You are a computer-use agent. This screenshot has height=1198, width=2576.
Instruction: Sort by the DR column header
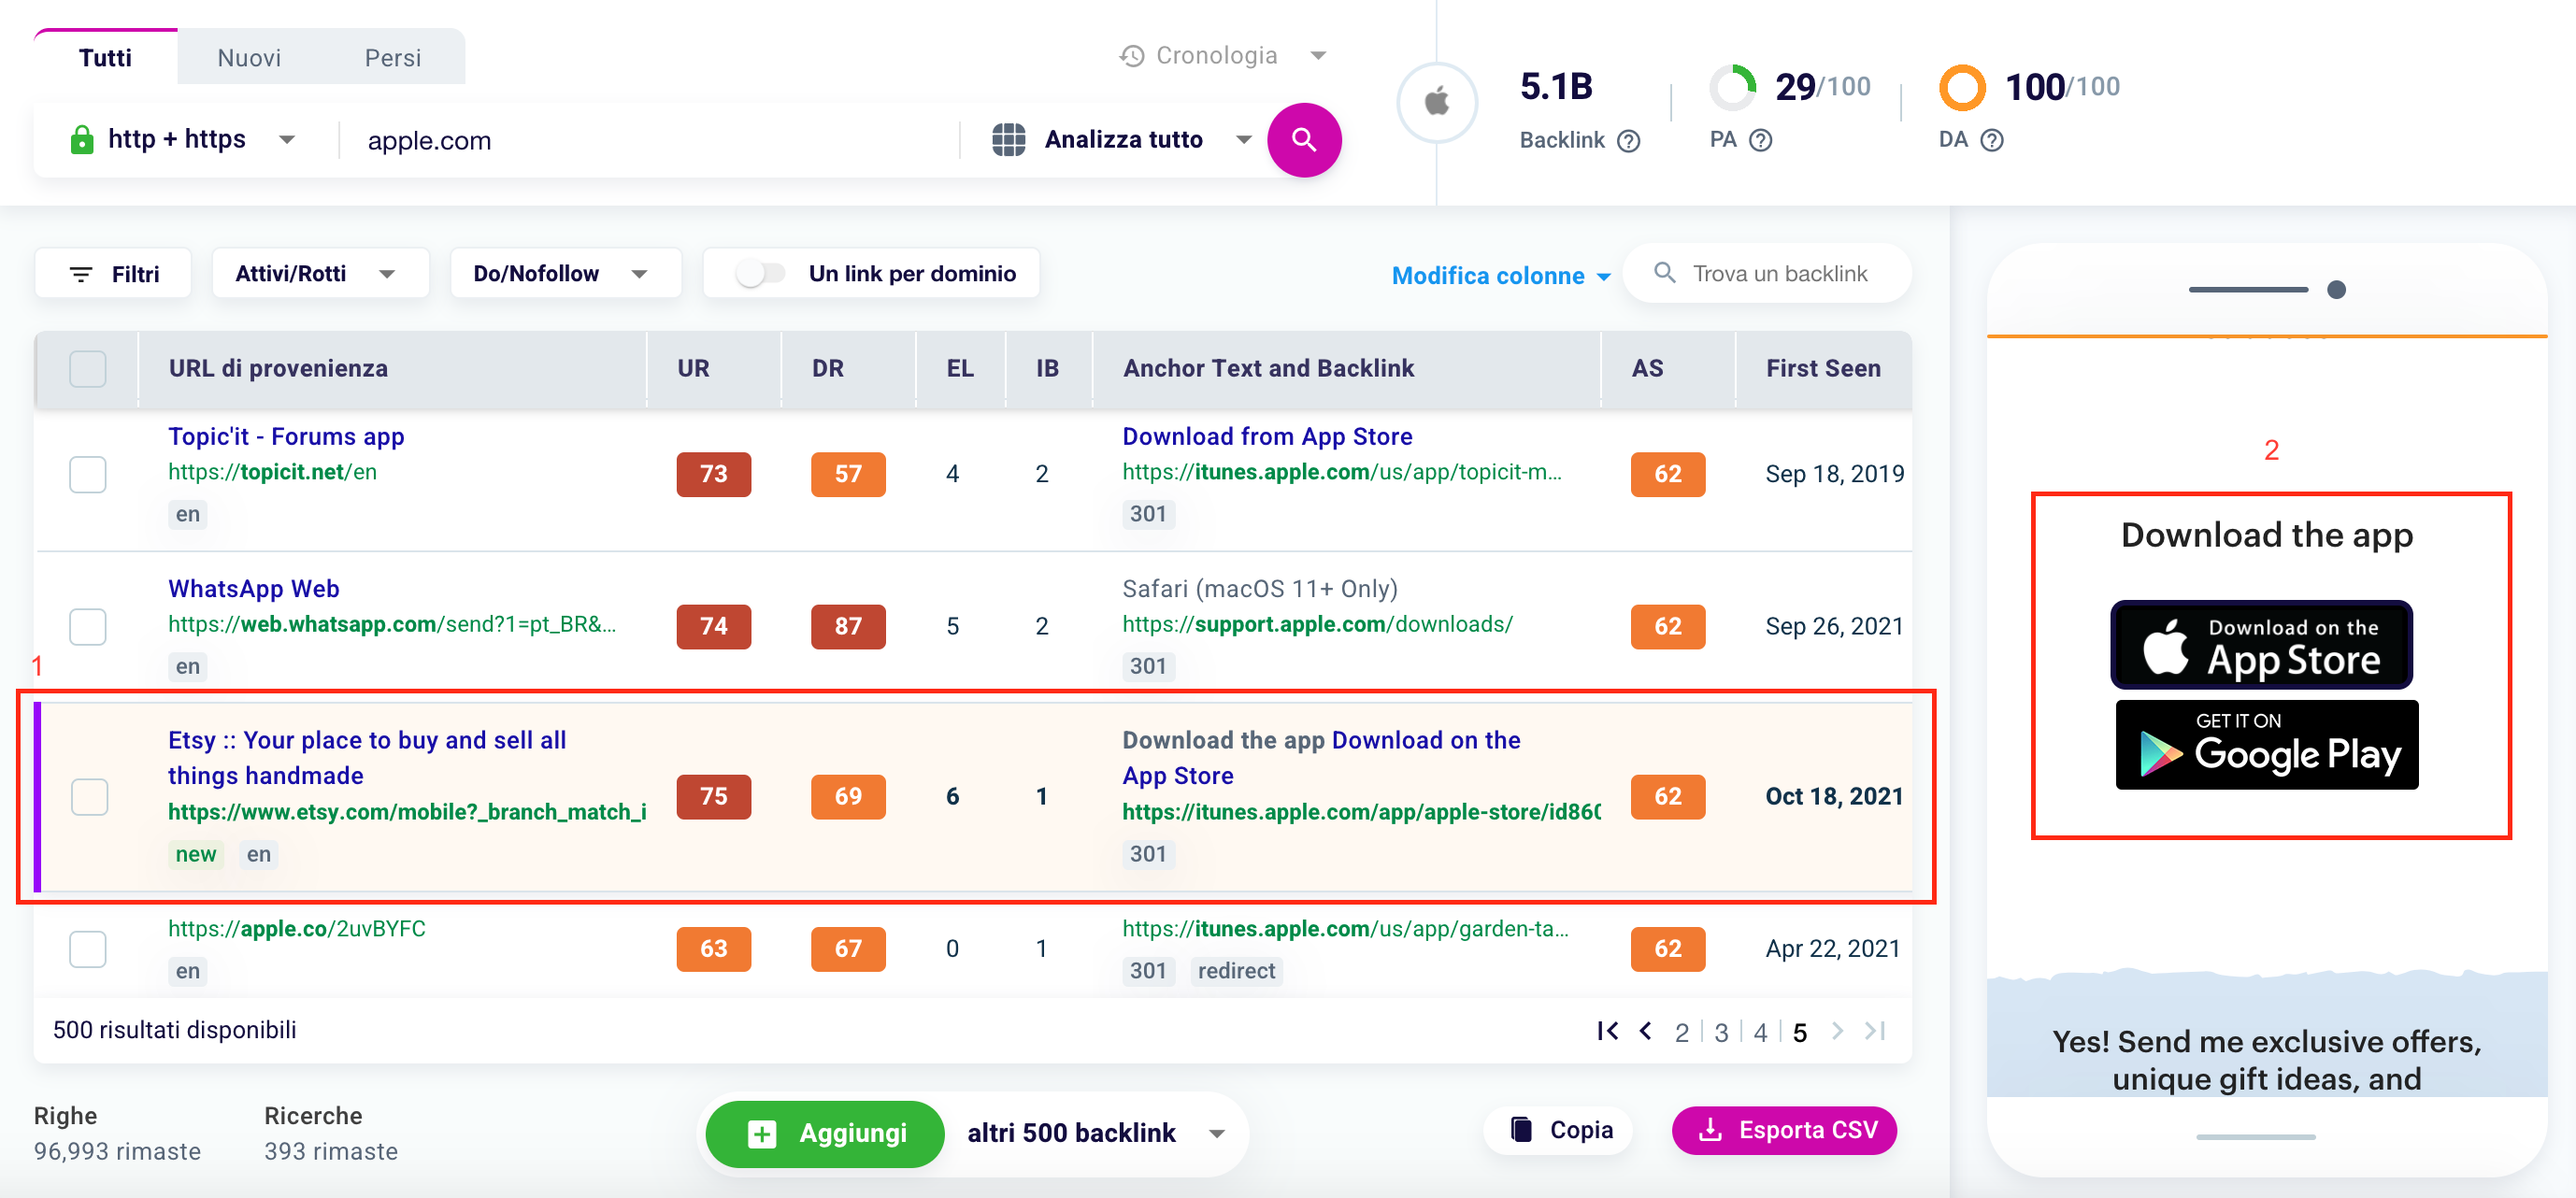pyautogui.click(x=827, y=369)
